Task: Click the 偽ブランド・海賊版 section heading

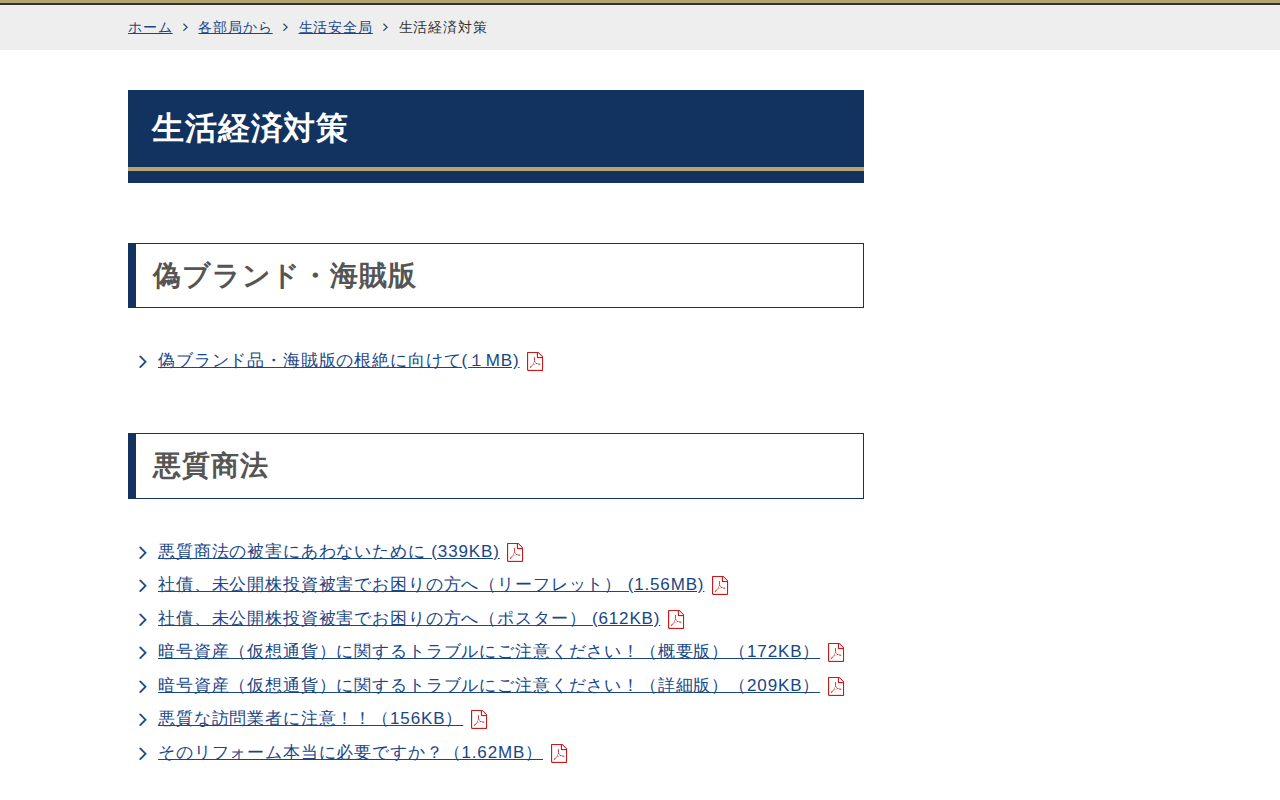Action: (x=496, y=275)
